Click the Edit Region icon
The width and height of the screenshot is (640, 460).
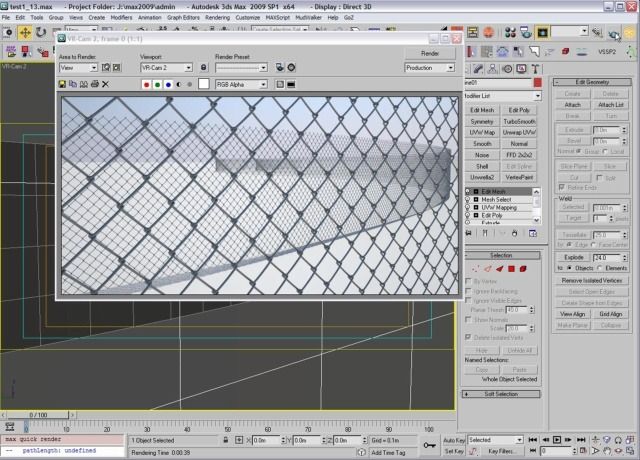[106, 68]
